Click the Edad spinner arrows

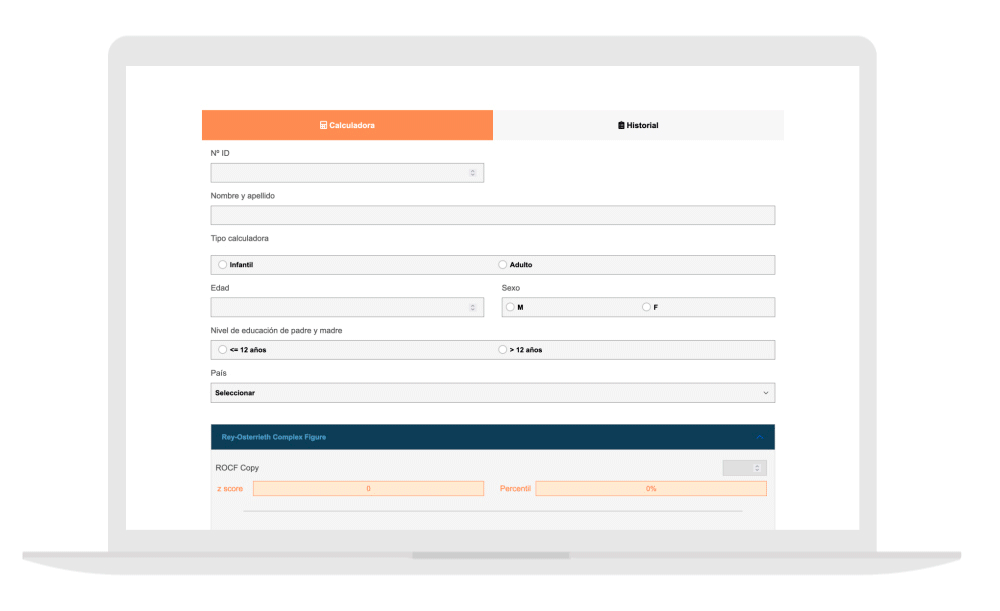pos(473,307)
